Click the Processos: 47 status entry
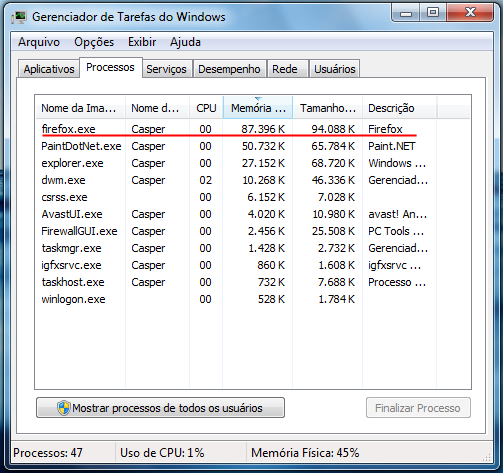Image resolution: width=503 pixels, height=473 pixels. pos(48,453)
